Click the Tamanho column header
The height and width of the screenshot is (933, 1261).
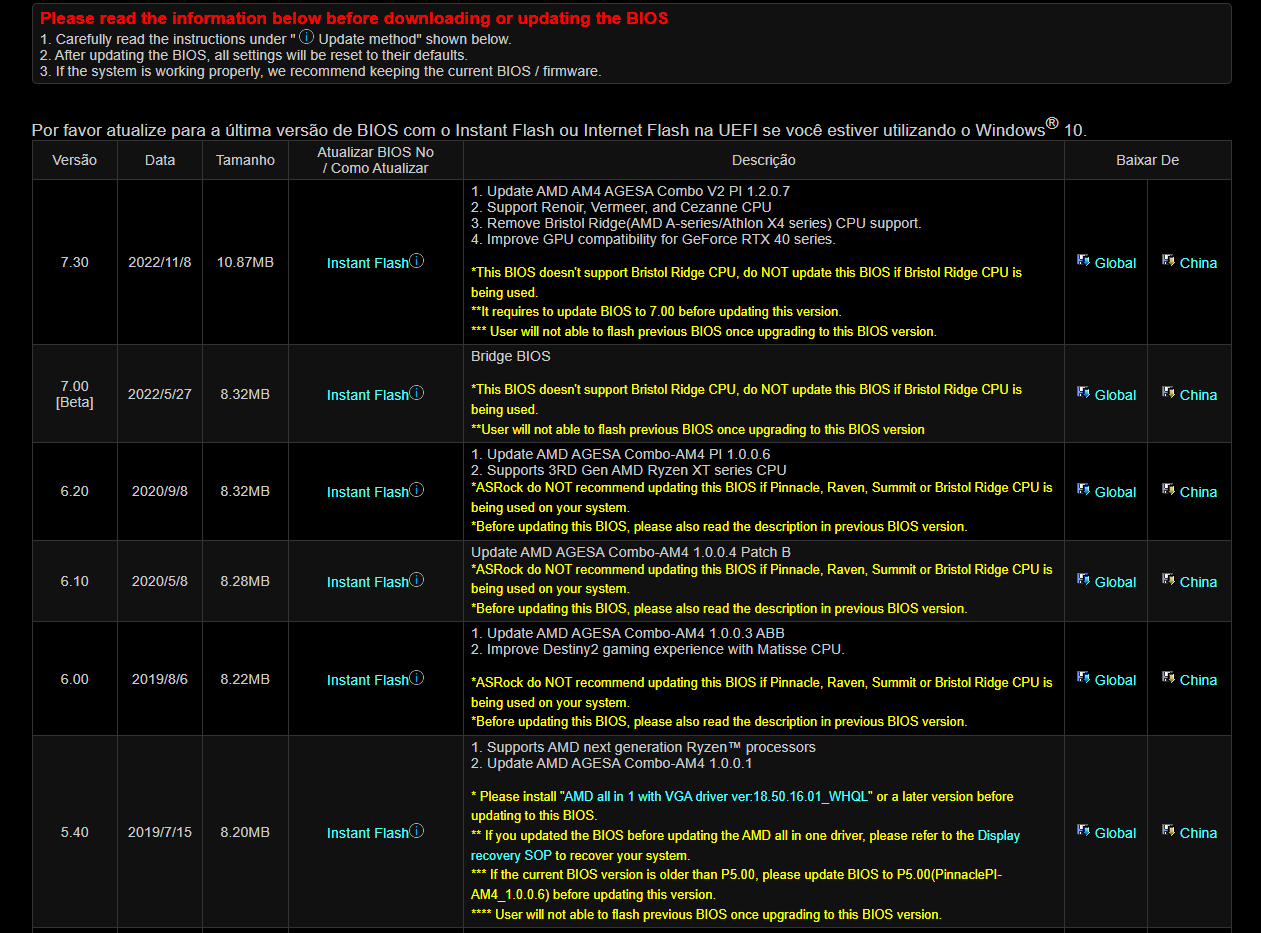(245, 160)
